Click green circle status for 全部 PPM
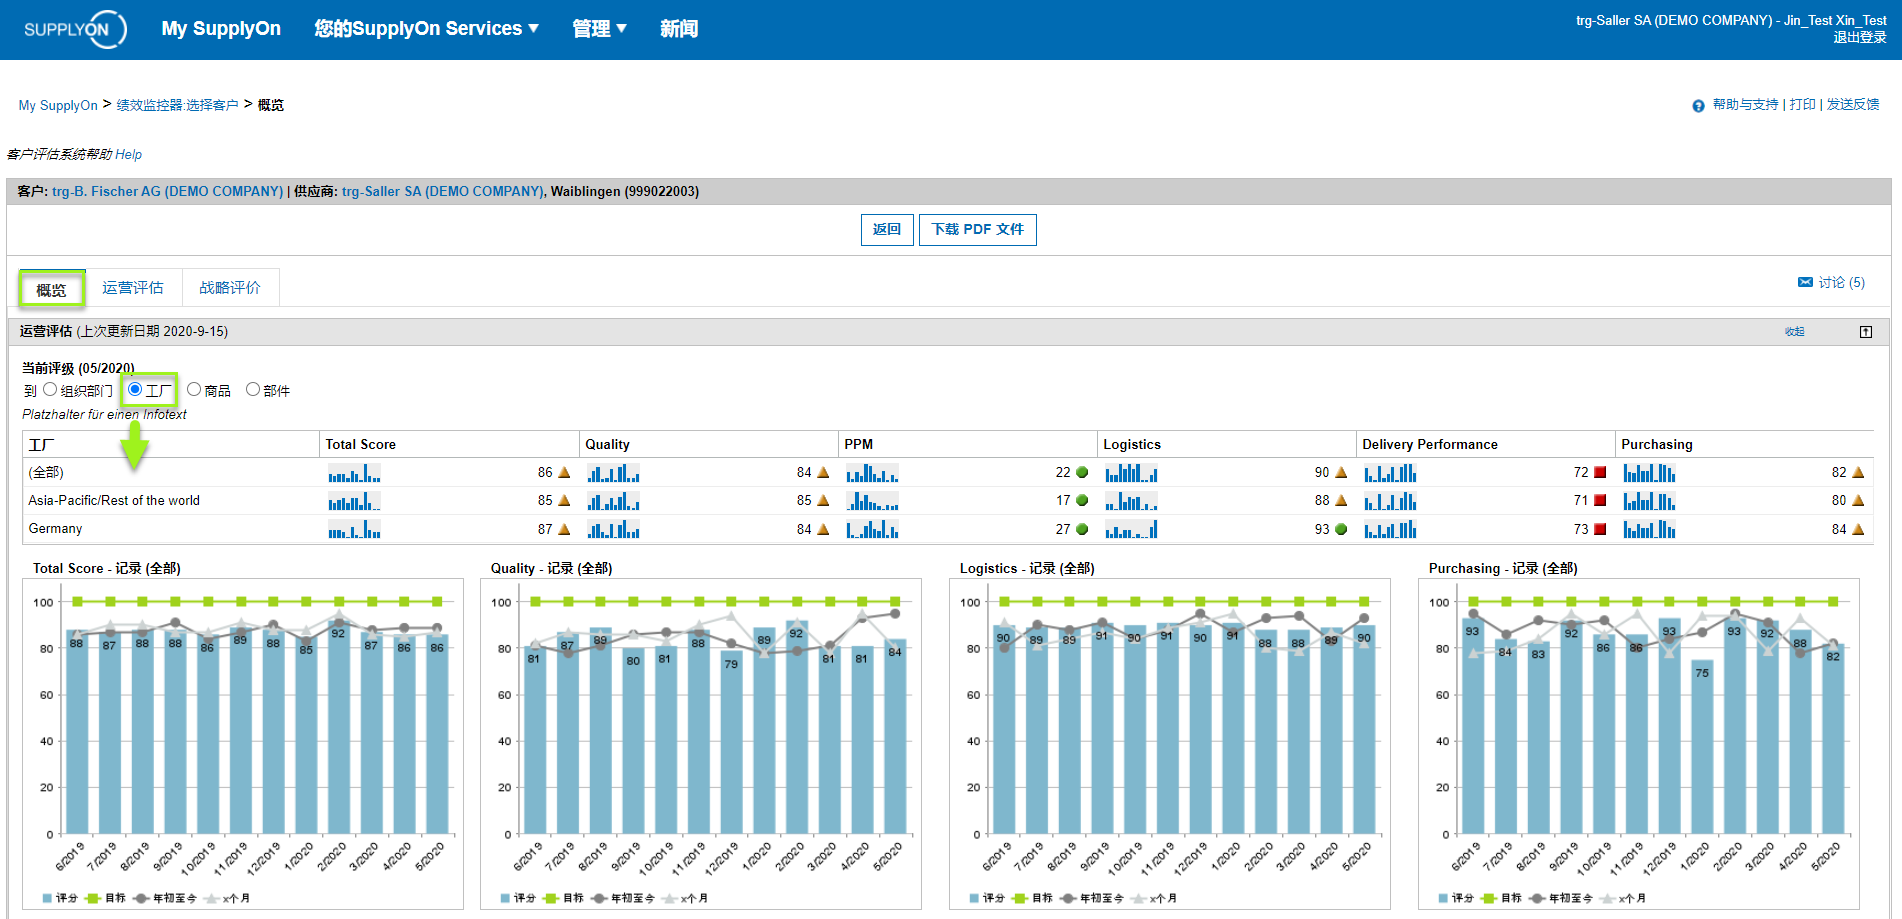Image resolution: width=1902 pixels, height=919 pixels. point(1082,472)
